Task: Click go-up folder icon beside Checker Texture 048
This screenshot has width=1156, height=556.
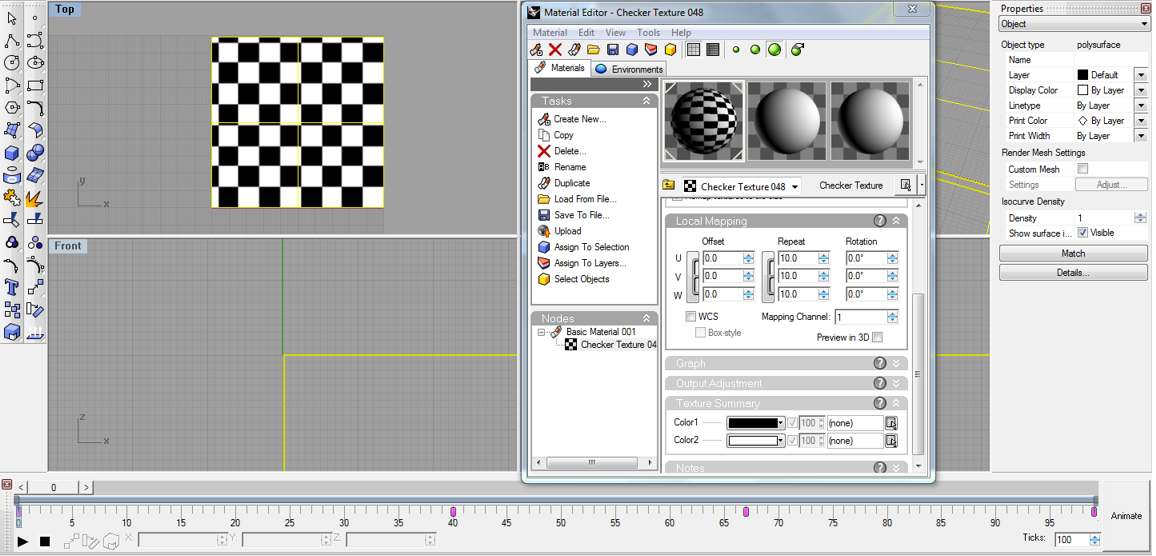Action: [x=668, y=186]
